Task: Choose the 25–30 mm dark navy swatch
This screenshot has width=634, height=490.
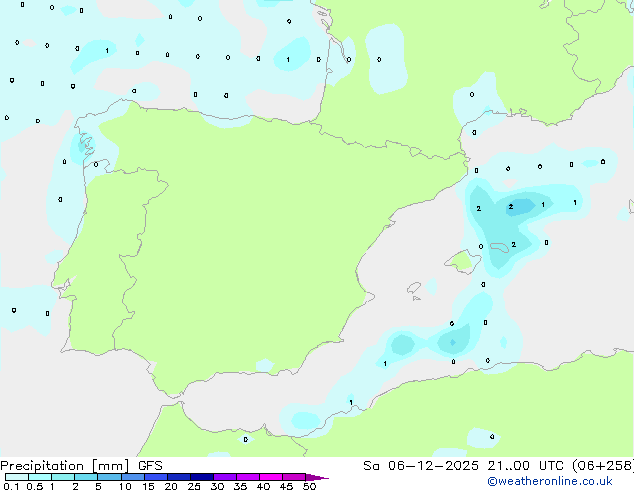Action: coord(201,477)
